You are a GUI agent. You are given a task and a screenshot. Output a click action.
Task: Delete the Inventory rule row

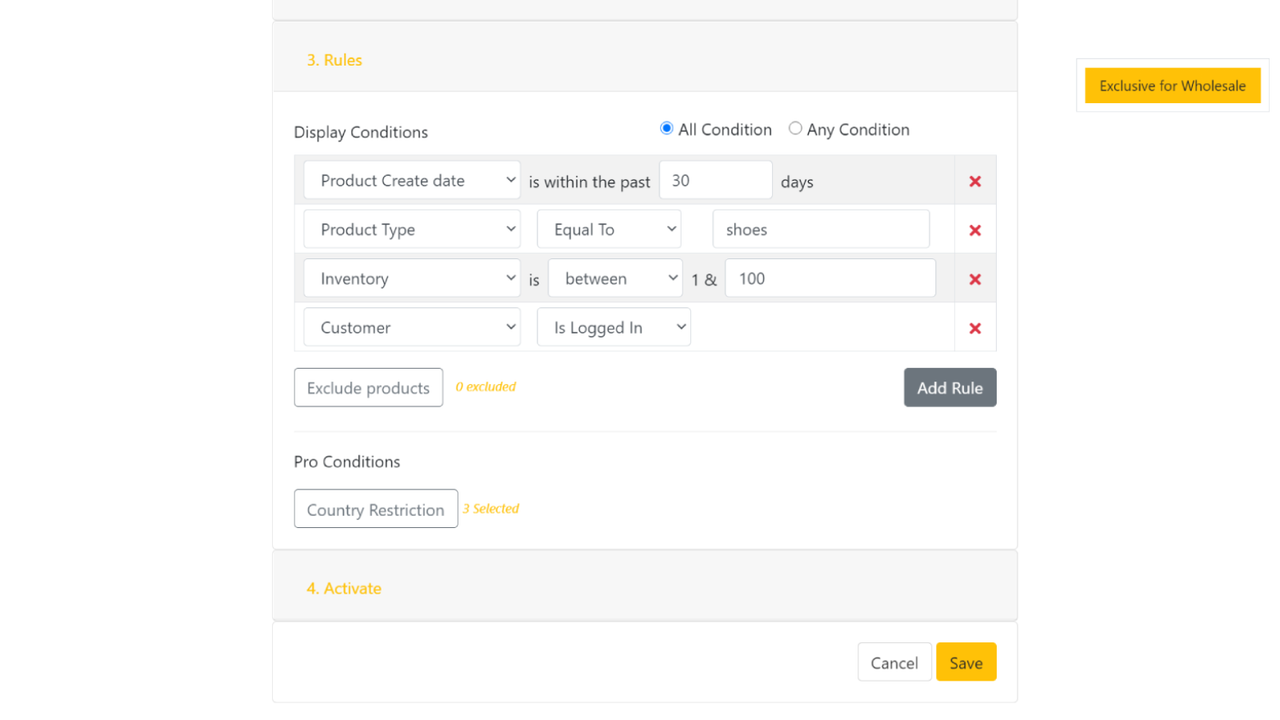(975, 279)
